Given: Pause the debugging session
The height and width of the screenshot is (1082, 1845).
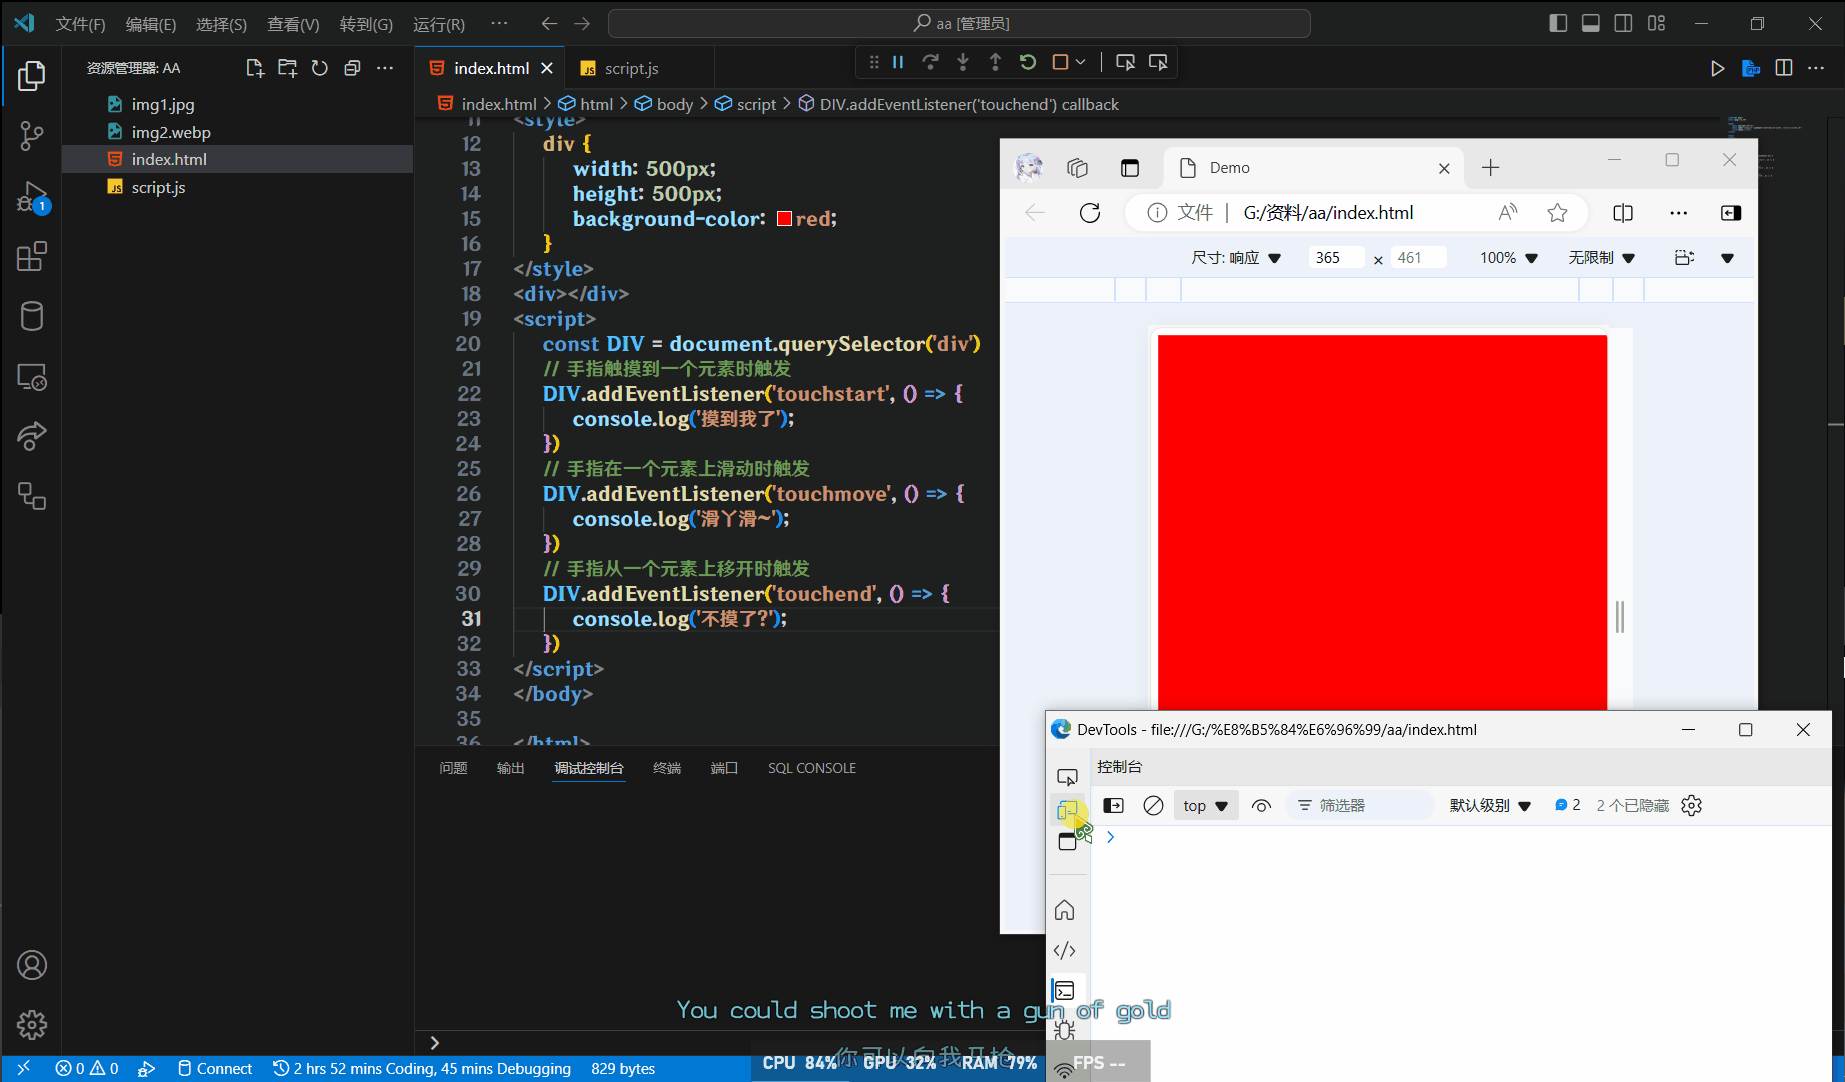Looking at the screenshot, I should (x=898, y=62).
